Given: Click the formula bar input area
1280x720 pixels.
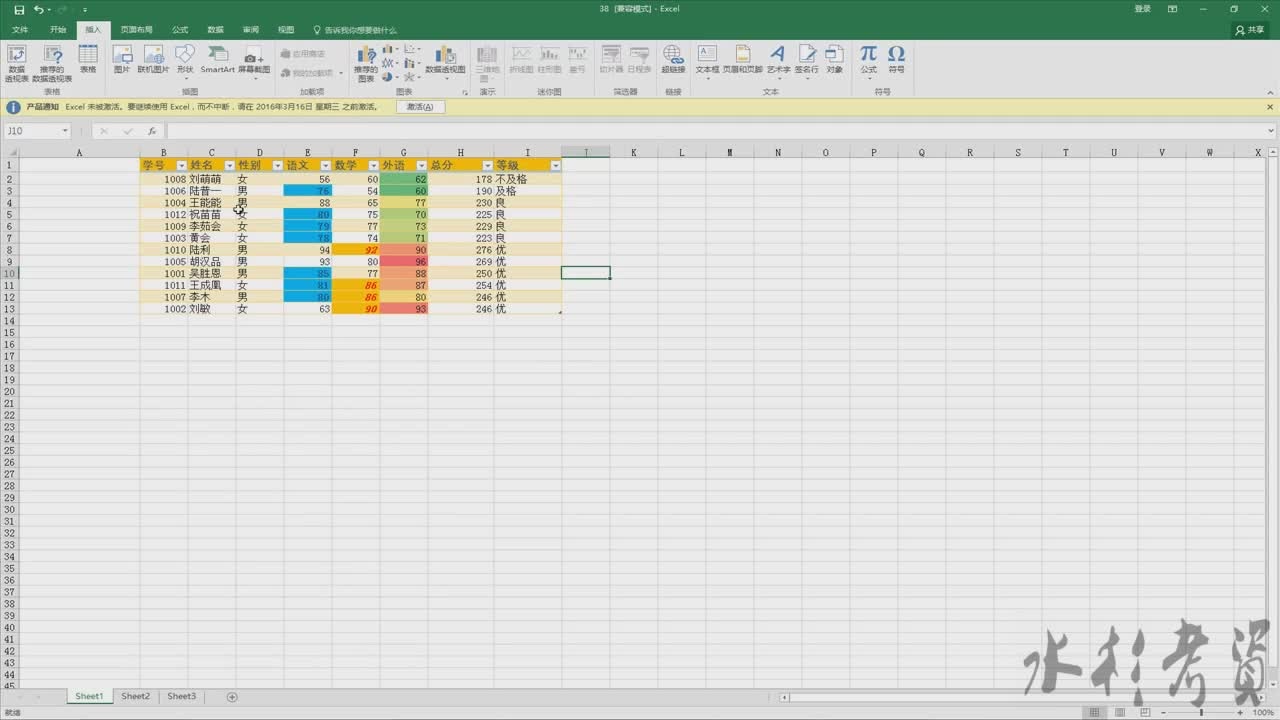Looking at the screenshot, I should coord(715,131).
